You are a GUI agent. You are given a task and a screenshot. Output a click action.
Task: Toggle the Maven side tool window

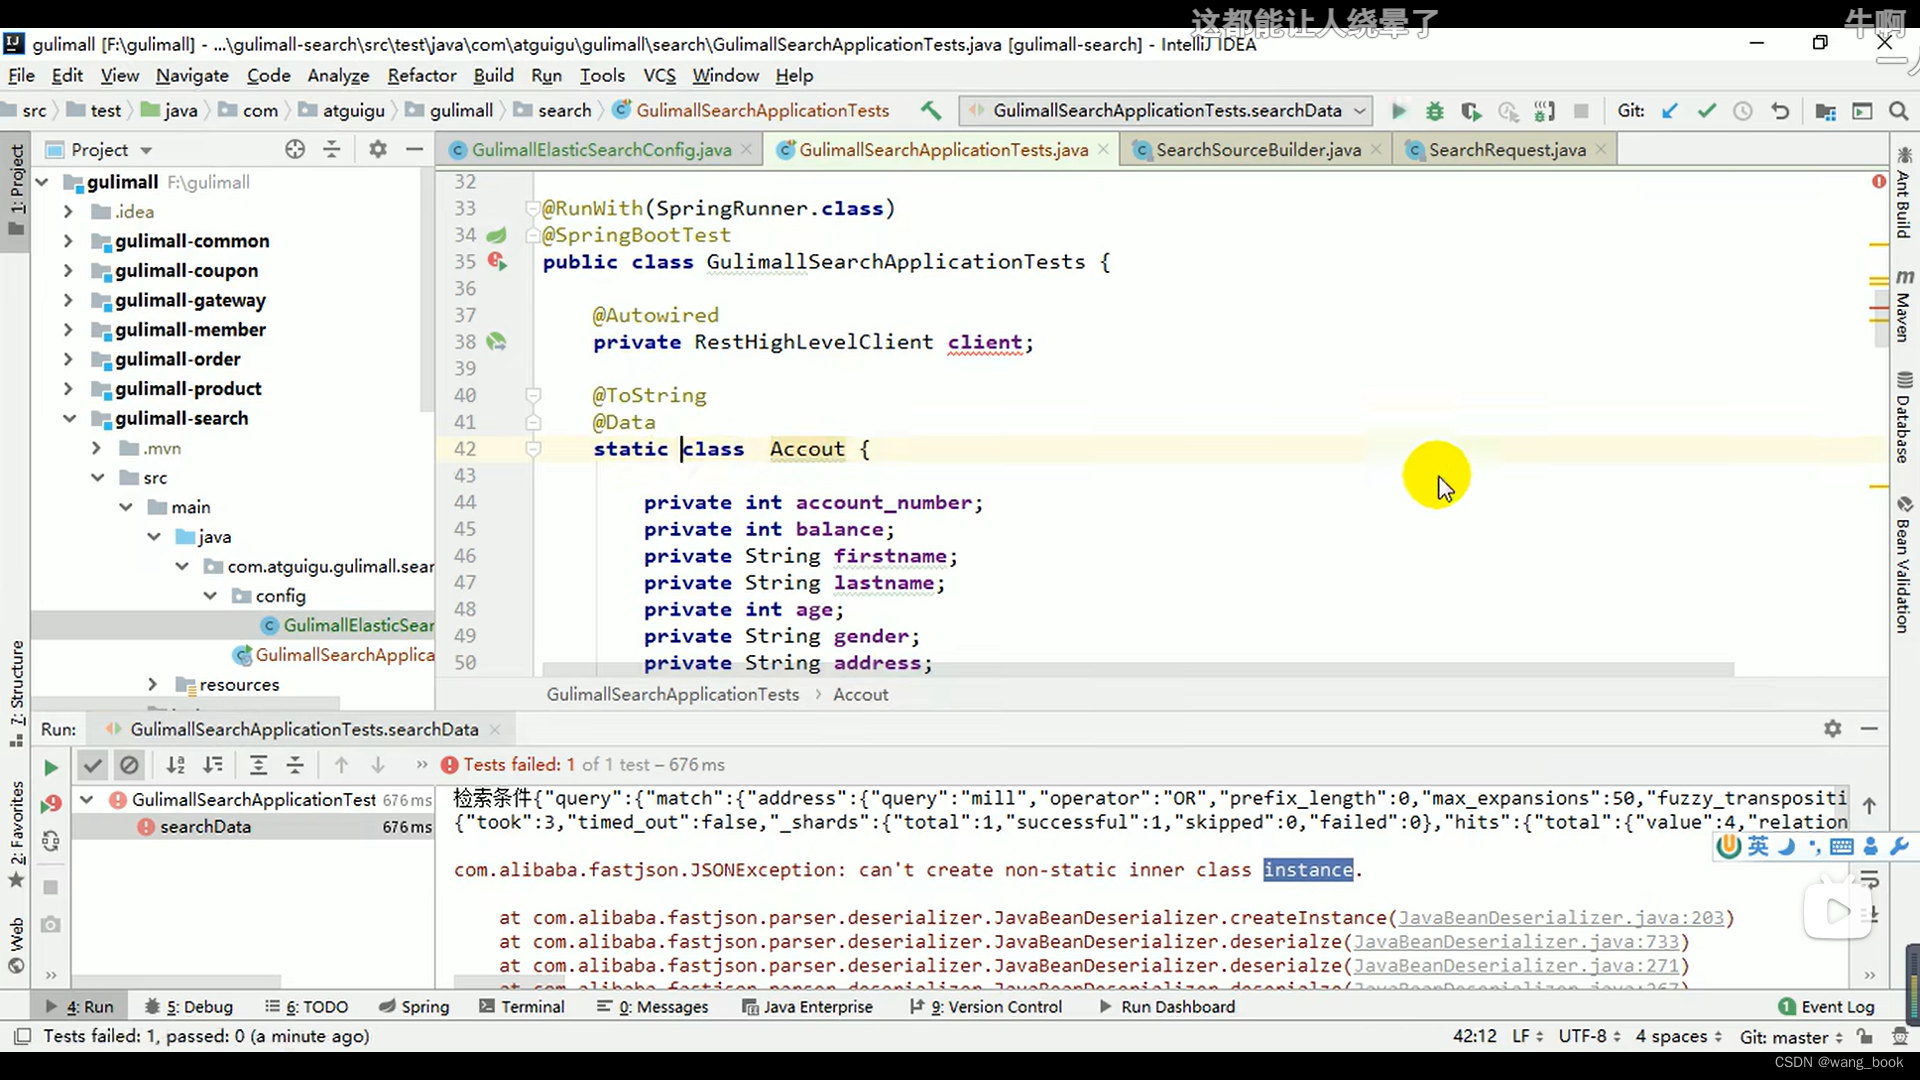pyautogui.click(x=1904, y=306)
